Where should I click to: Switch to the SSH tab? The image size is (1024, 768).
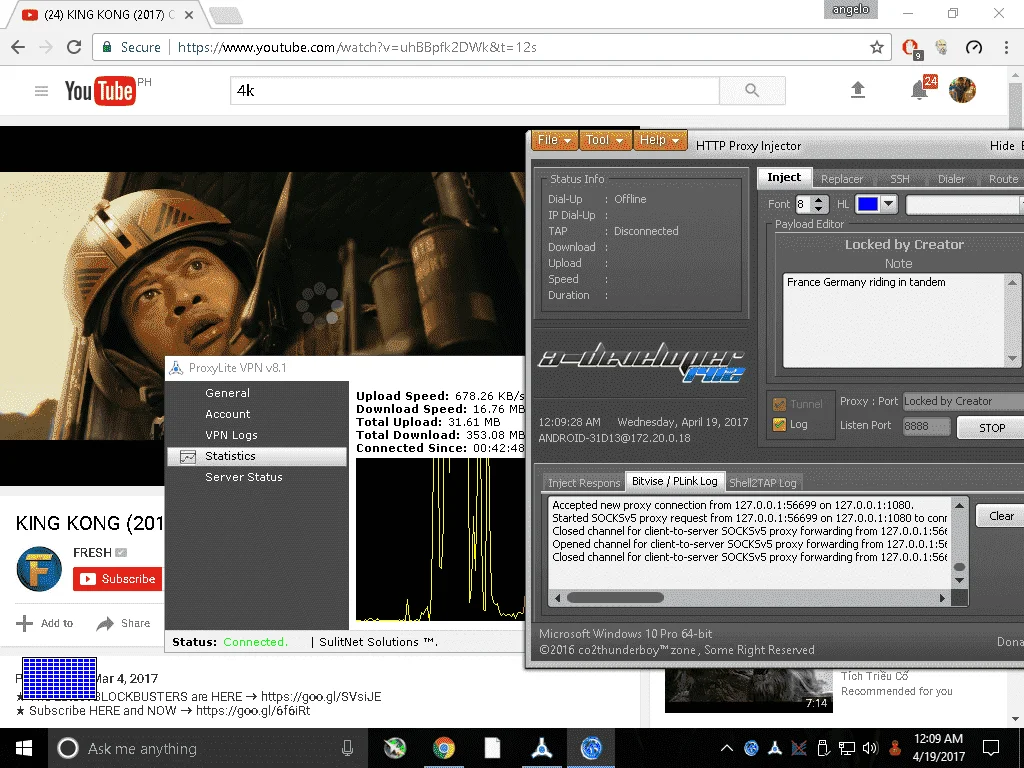[x=899, y=179]
